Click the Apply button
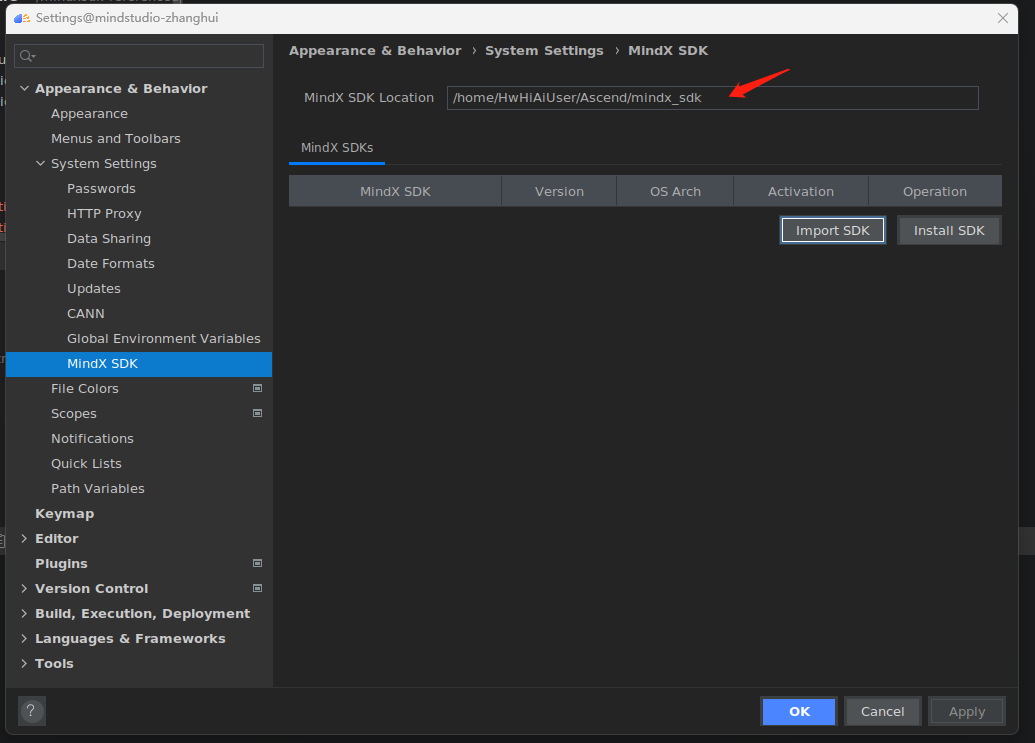Screen dimensions: 1035x743 [x=966, y=711]
